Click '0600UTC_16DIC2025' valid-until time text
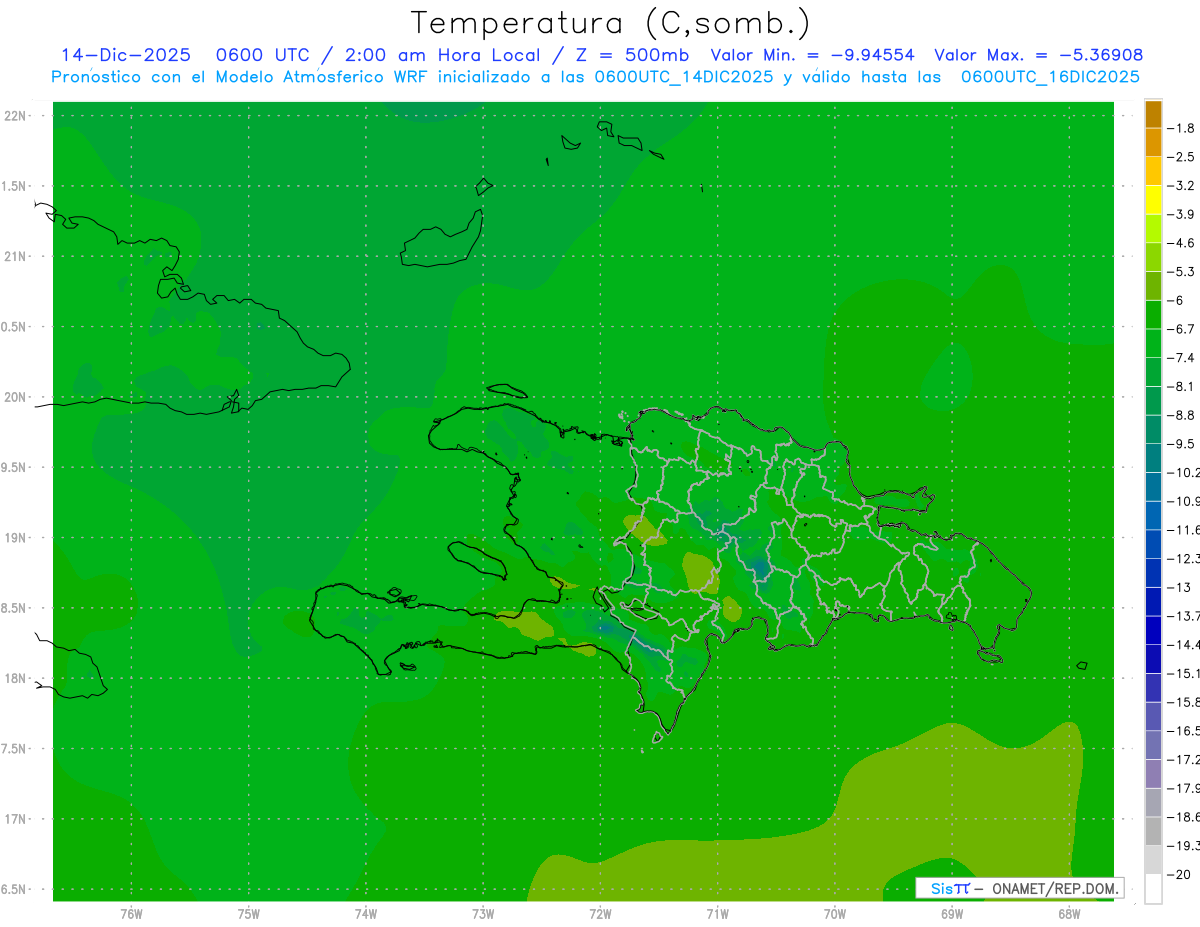The width and height of the screenshot is (1200, 927). (1050, 77)
